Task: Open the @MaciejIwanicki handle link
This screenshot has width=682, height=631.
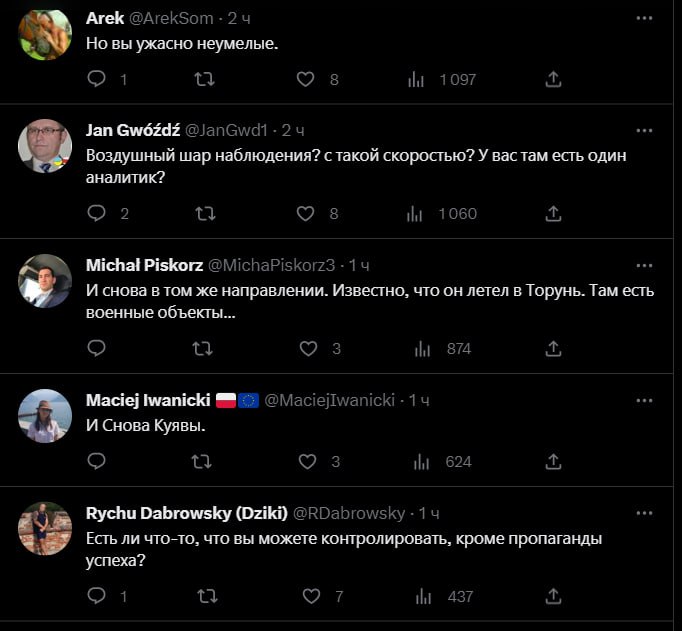Action: 330,400
